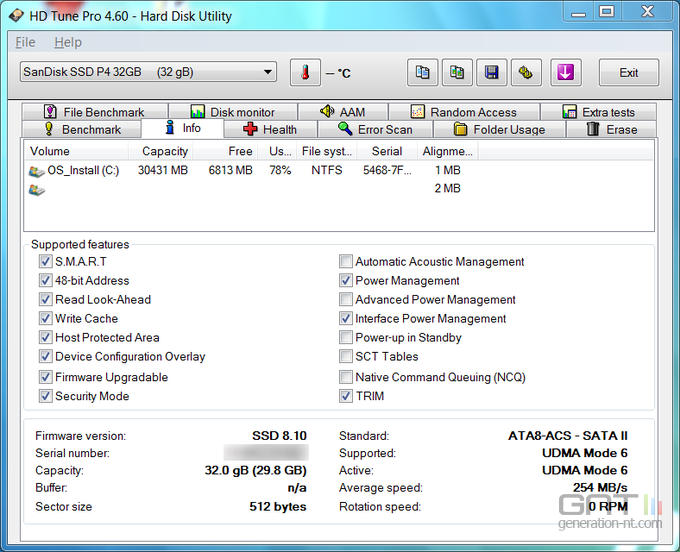
Task: Toggle the Power Management checkbox
Action: [346, 281]
